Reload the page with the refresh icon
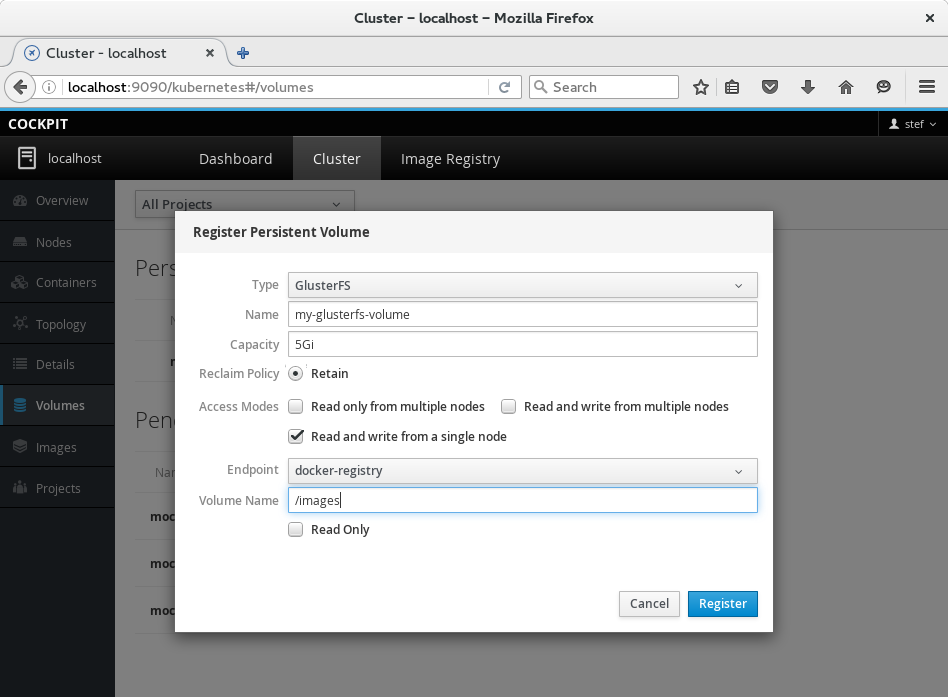The image size is (948, 697). [x=505, y=87]
